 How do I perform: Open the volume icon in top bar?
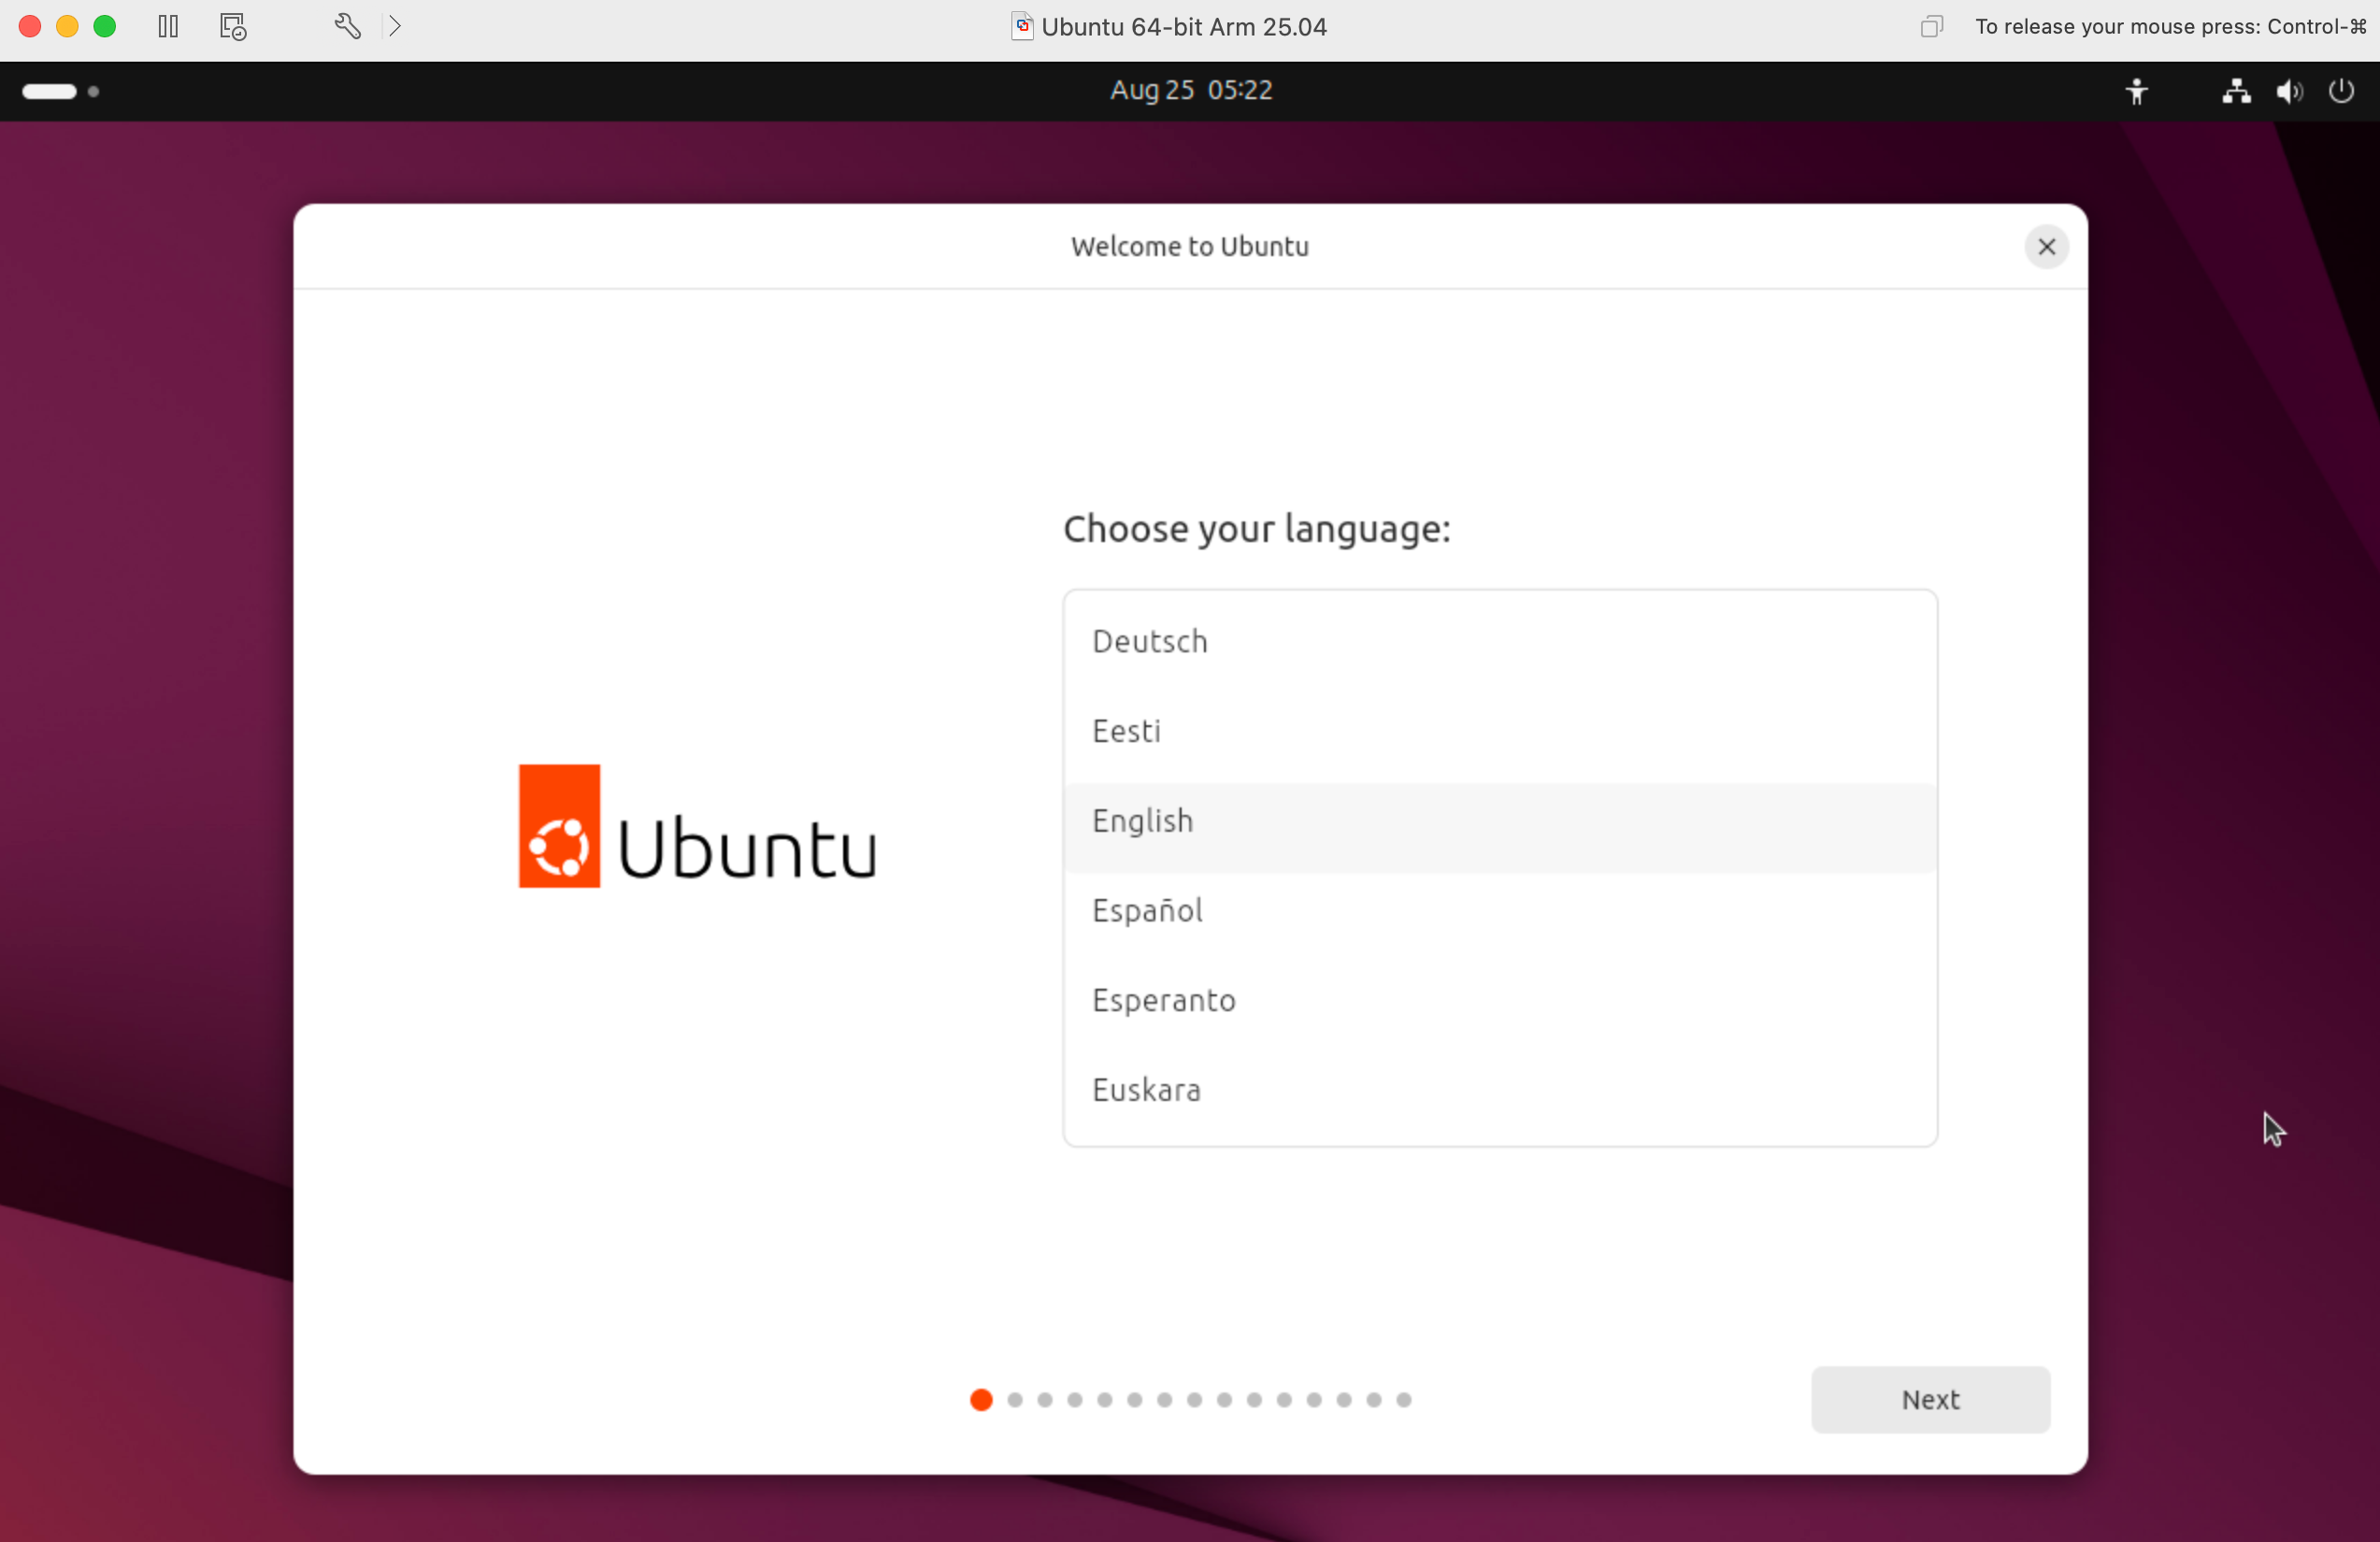(2288, 91)
